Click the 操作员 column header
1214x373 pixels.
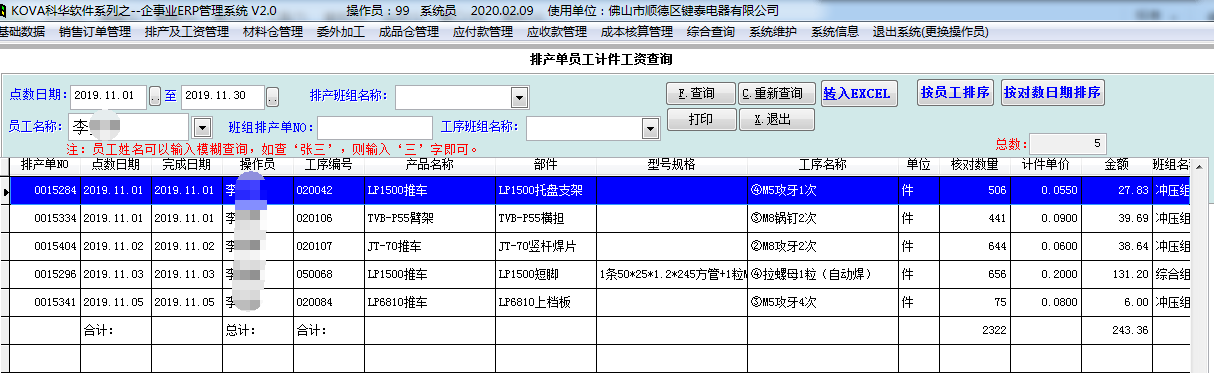pos(258,164)
